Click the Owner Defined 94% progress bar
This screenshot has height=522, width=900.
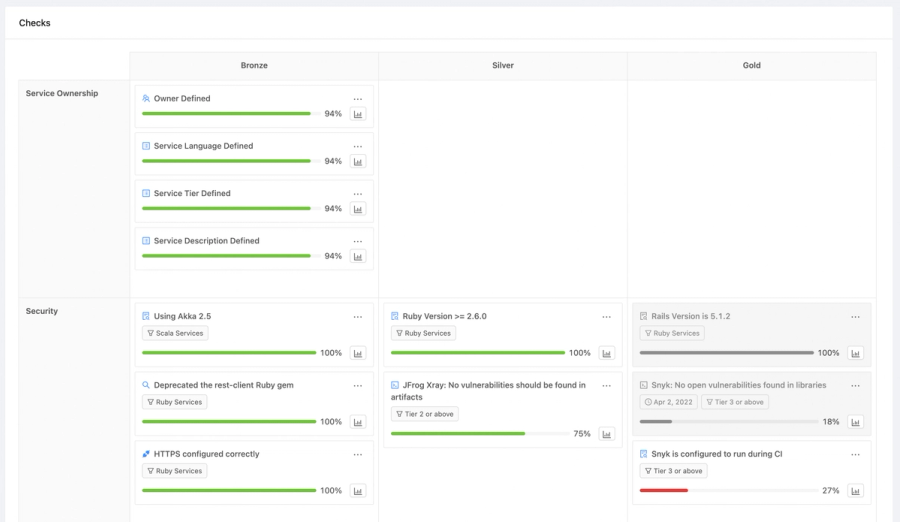pos(231,114)
